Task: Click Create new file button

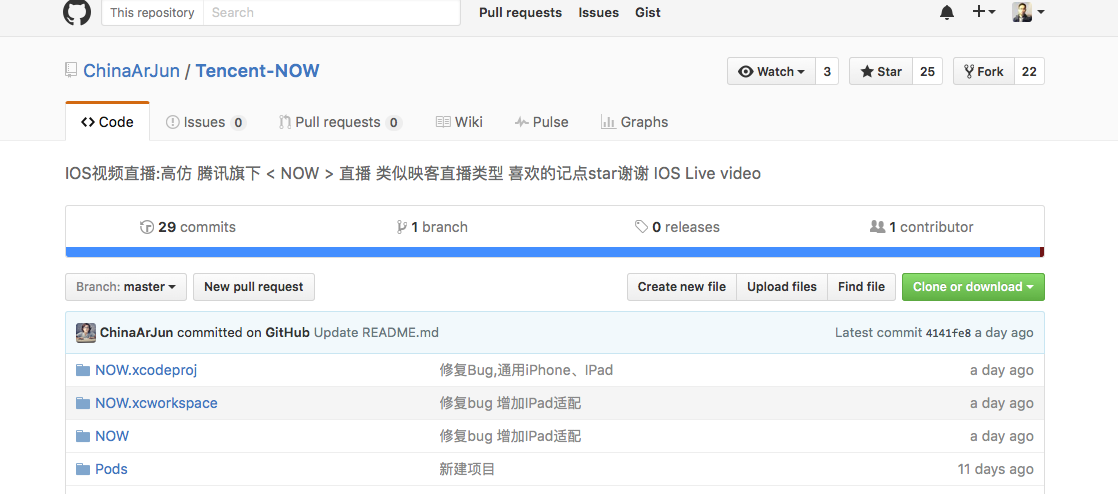Action: (x=682, y=287)
